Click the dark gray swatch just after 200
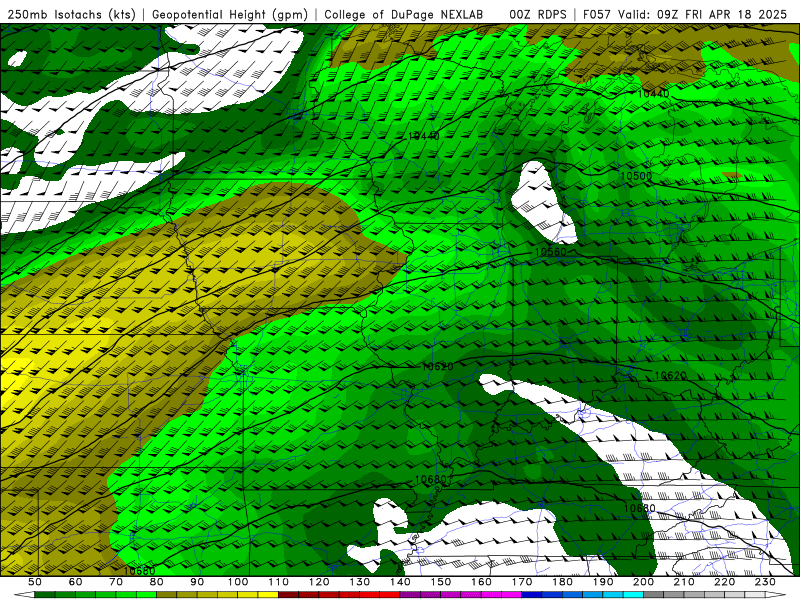800x600 pixels. (x=653, y=595)
